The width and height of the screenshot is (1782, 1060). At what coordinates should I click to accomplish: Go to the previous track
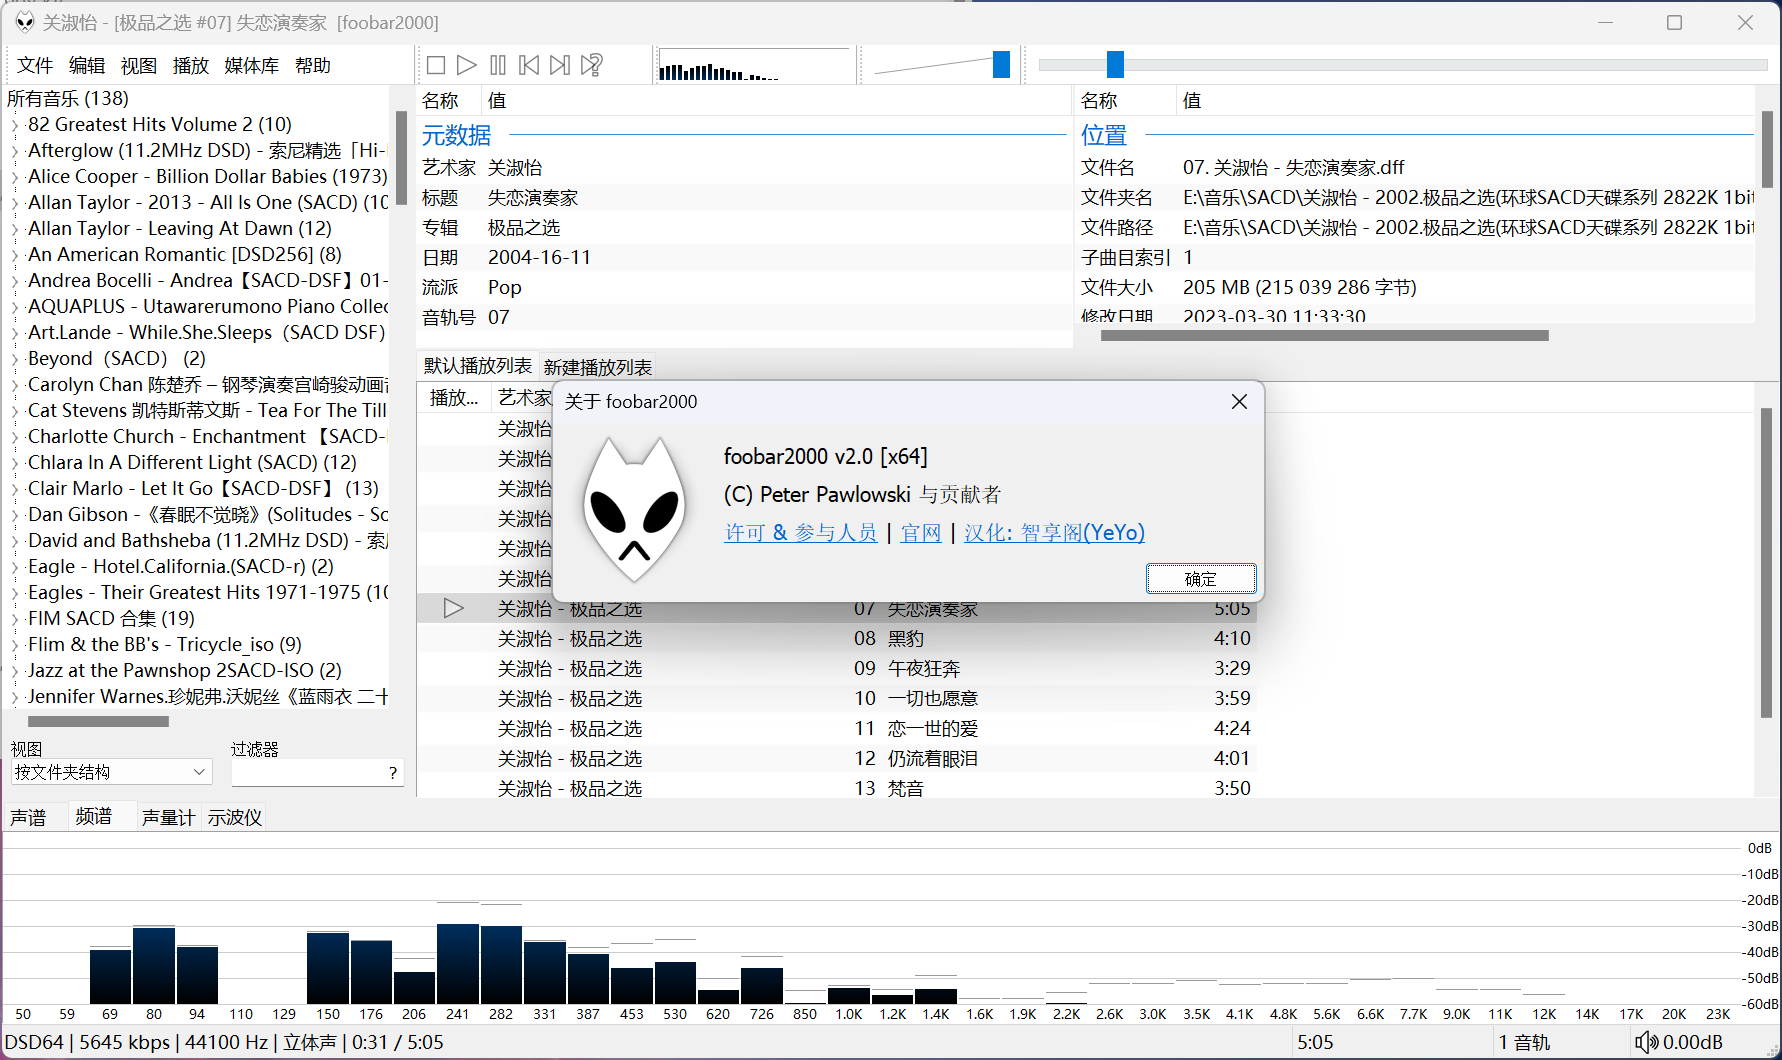pyautogui.click(x=529, y=65)
